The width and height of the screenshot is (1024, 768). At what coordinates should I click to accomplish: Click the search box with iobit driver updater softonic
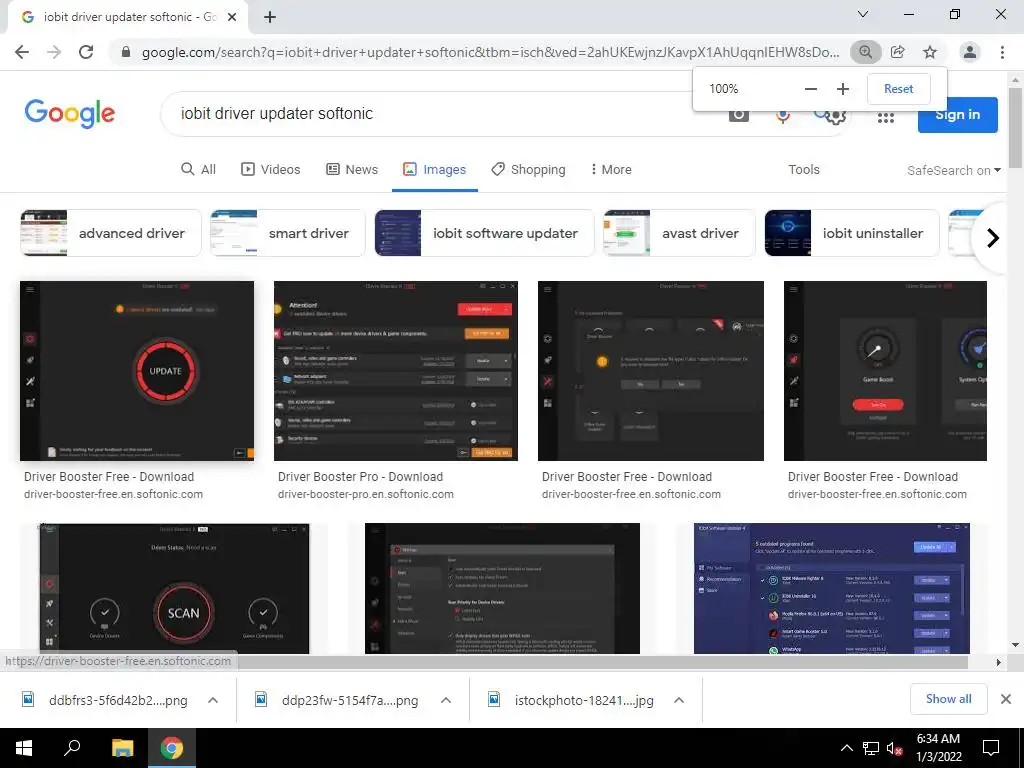[444, 114]
